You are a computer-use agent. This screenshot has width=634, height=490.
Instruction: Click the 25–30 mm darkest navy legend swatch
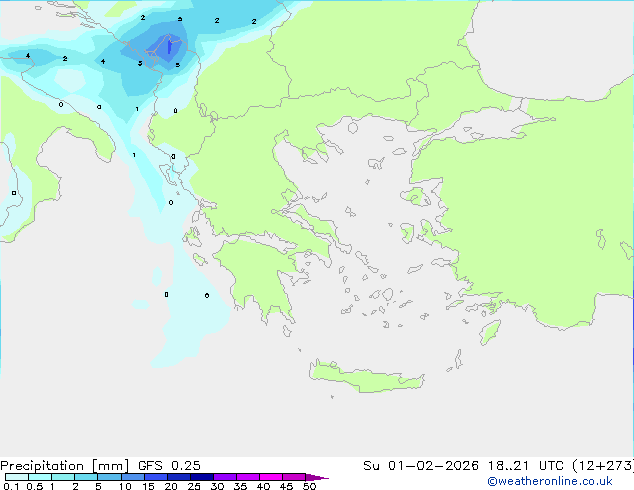click(201, 477)
